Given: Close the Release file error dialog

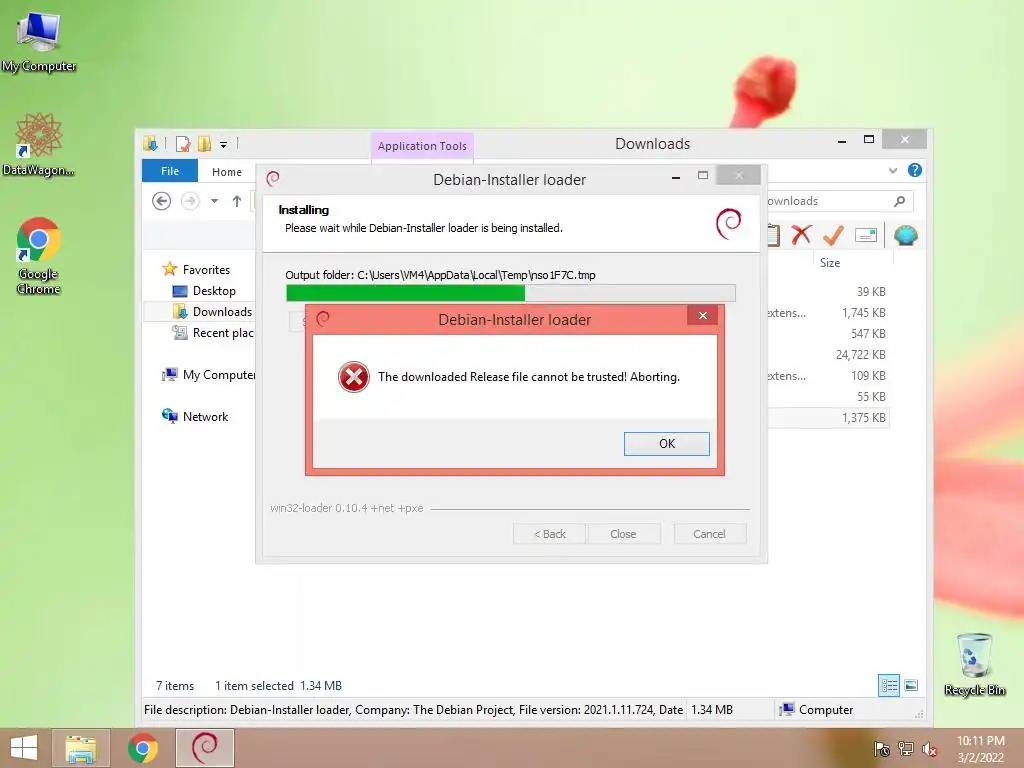Looking at the screenshot, I should [703, 315].
